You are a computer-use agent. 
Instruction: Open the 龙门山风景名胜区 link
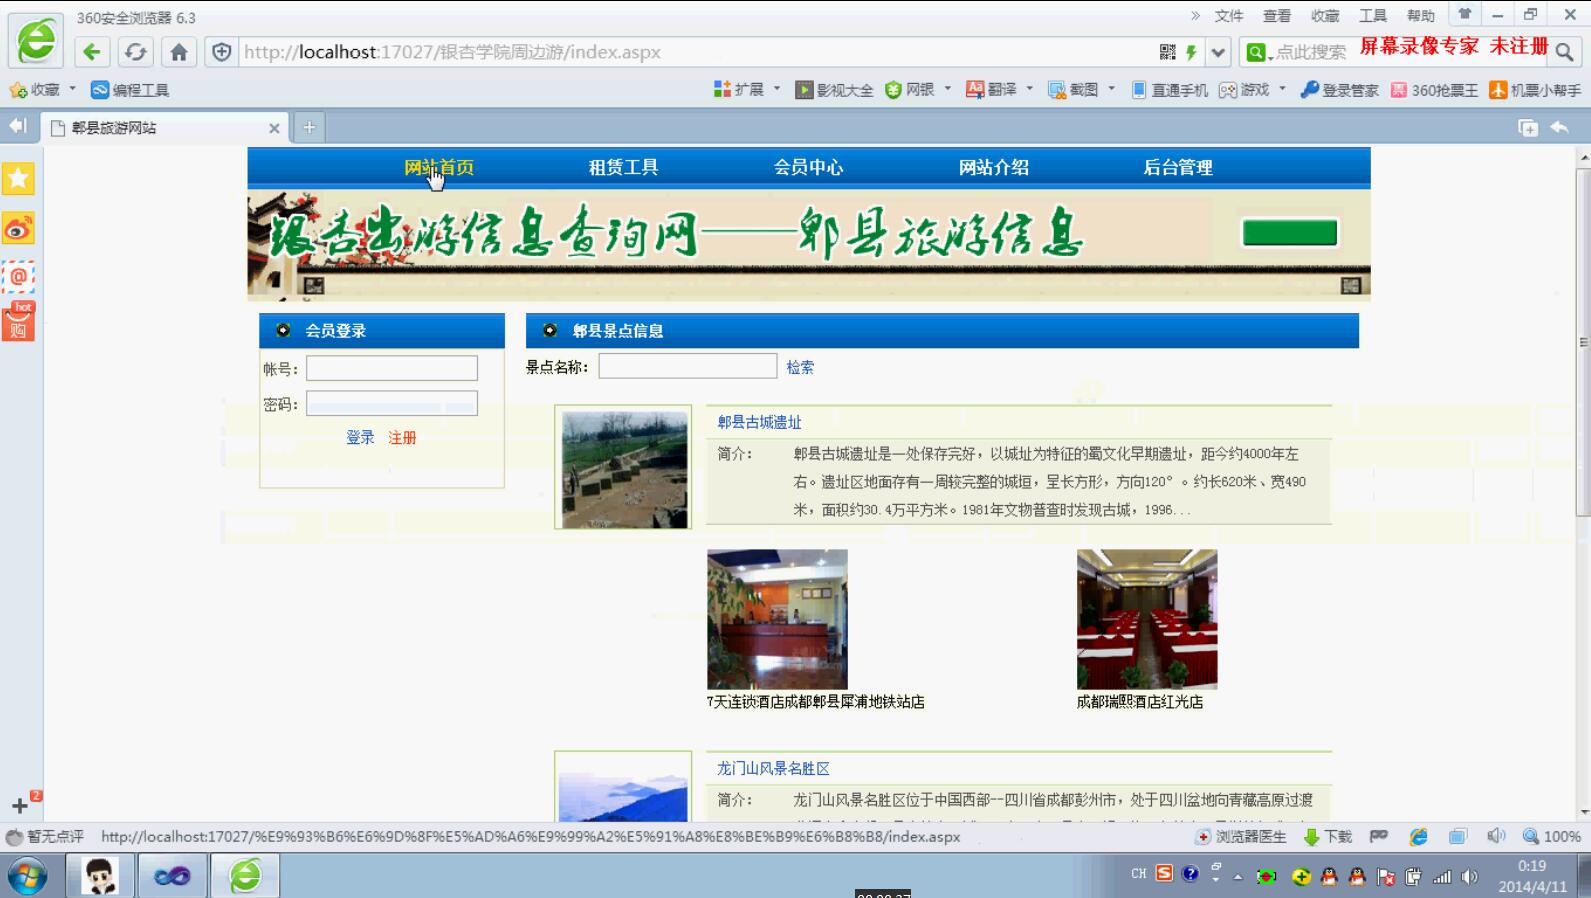click(773, 768)
